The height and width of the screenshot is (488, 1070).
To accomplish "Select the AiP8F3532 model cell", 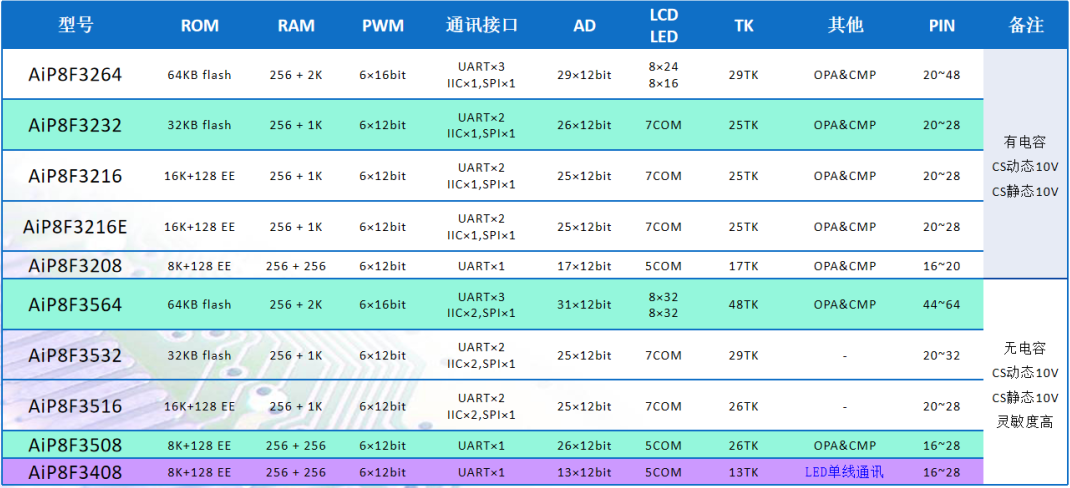I will pyautogui.click(x=76, y=355).
